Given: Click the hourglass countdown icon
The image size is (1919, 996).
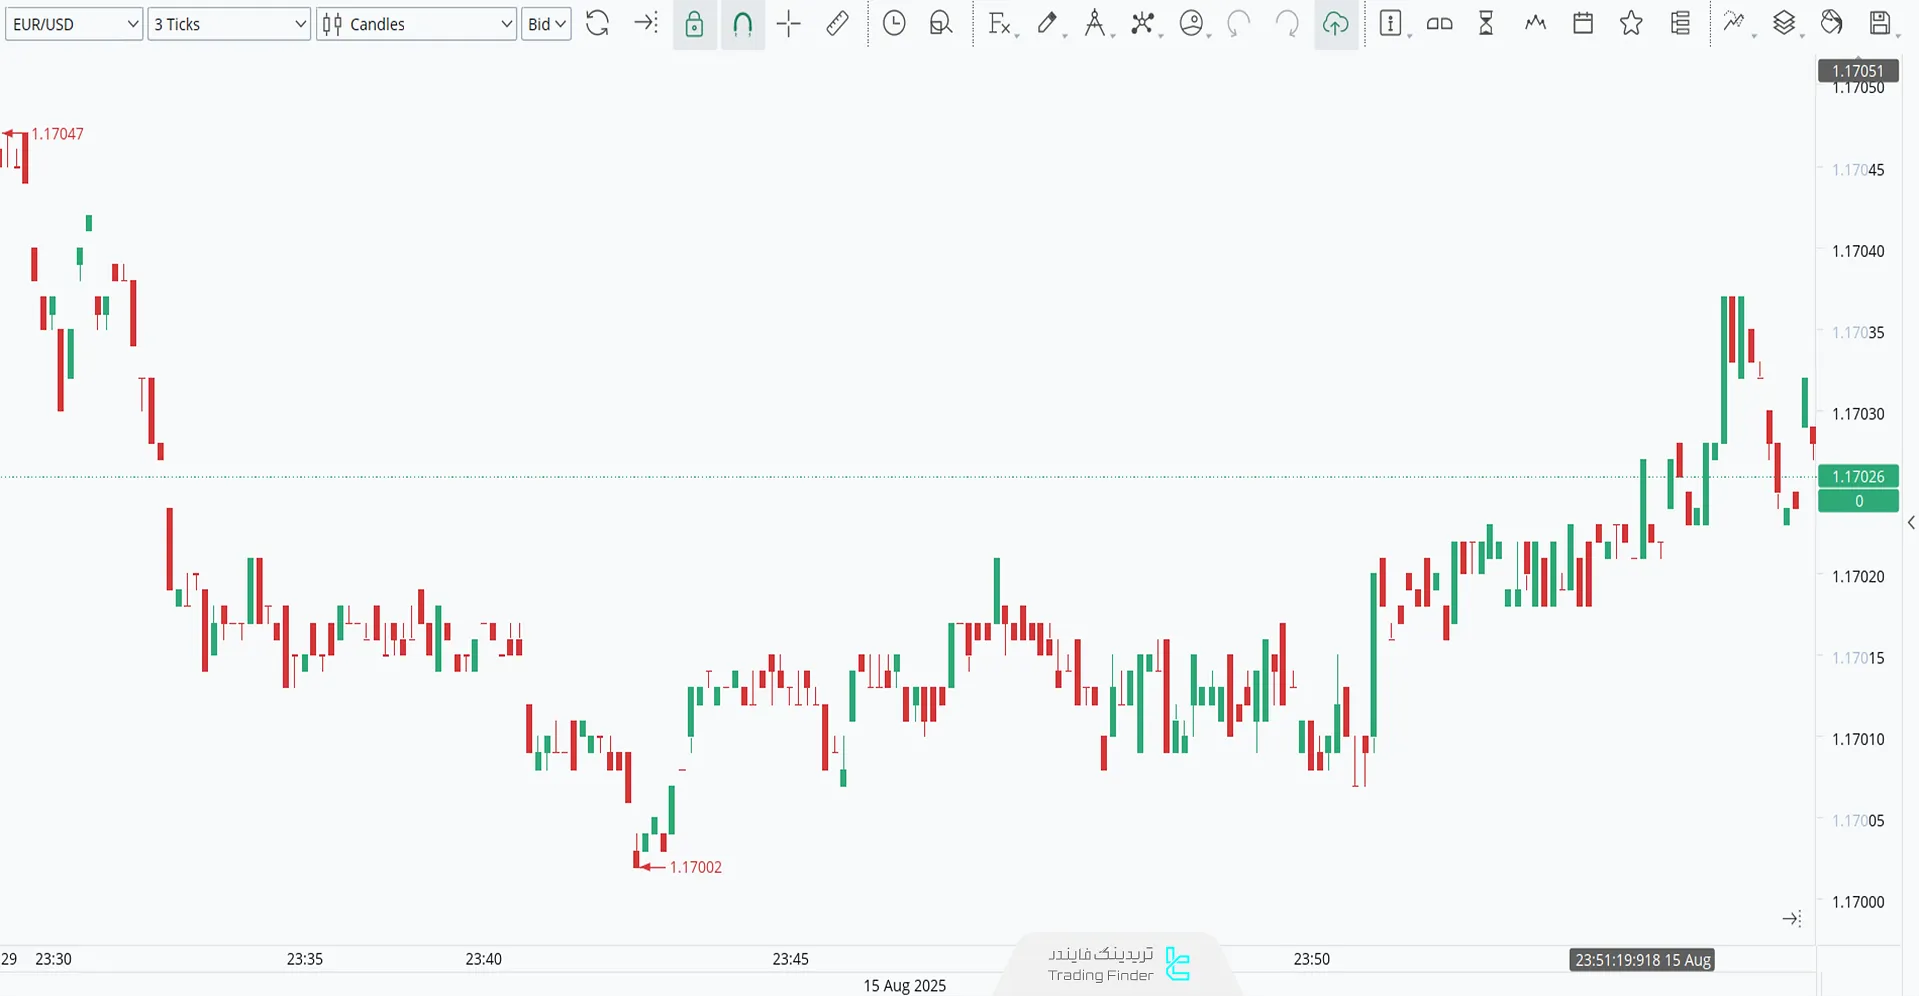Looking at the screenshot, I should (x=1486, y=24).
